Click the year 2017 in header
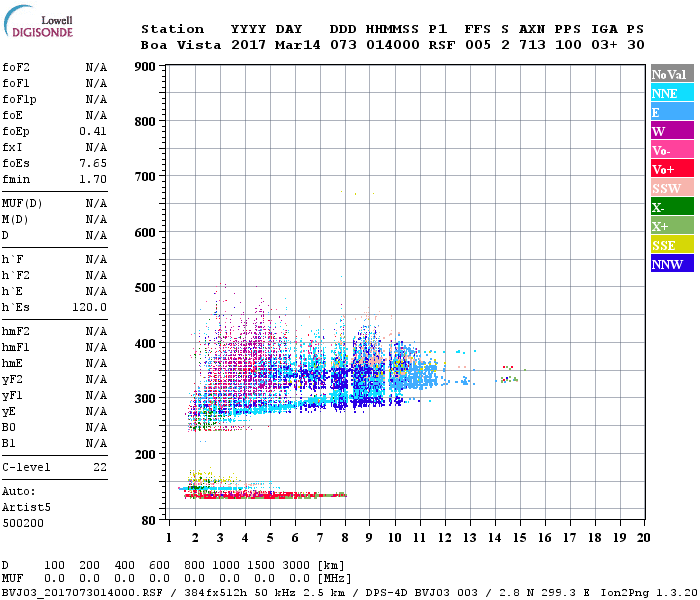Viewport: 700px width, 600px height. (x=248, y=45)
